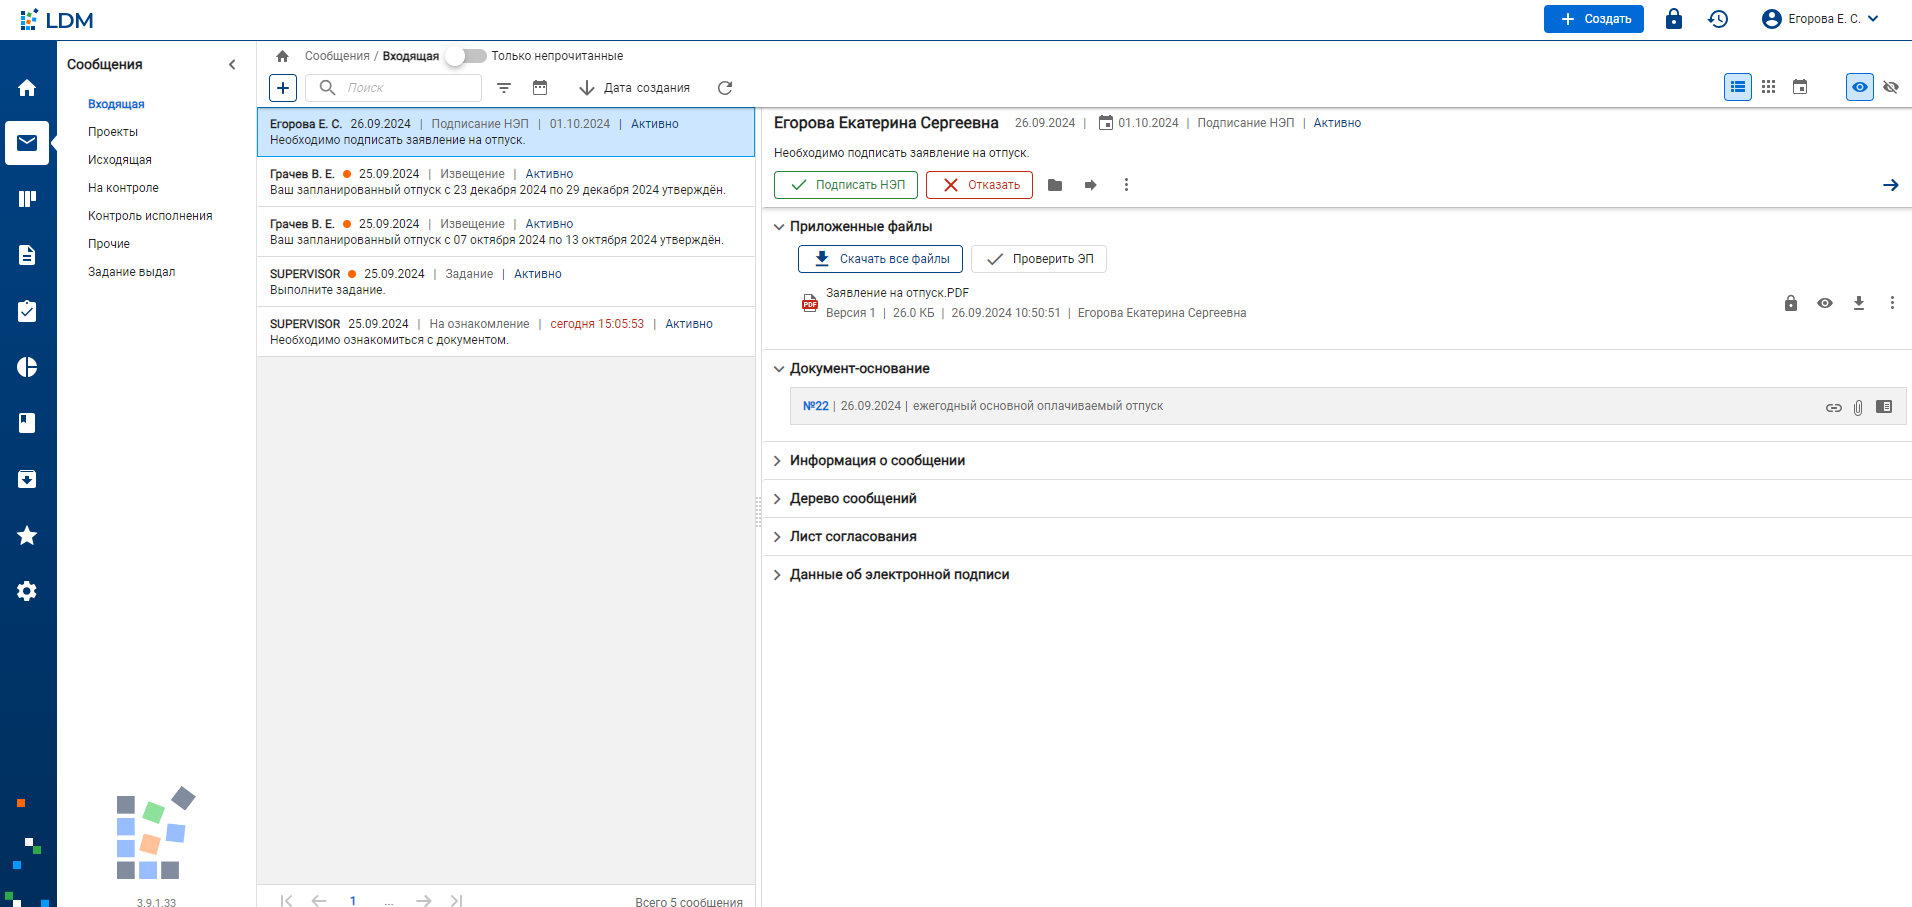Screen dimensions: 1912x907
Task: Select На контроле in messages menu
Action: click(x=123, y=188)
